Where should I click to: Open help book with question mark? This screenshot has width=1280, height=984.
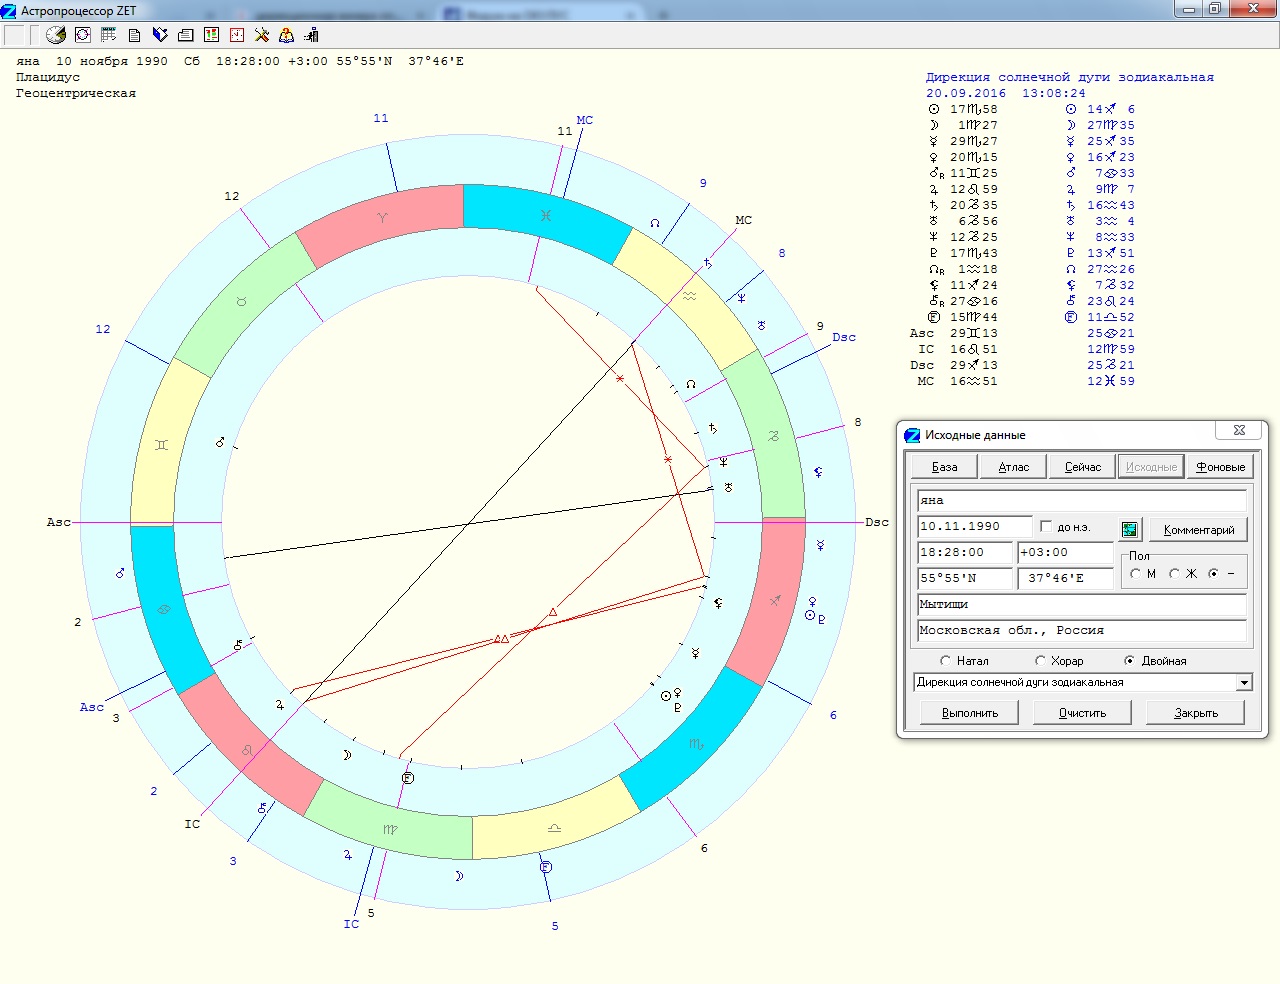[x=287, y=35]
